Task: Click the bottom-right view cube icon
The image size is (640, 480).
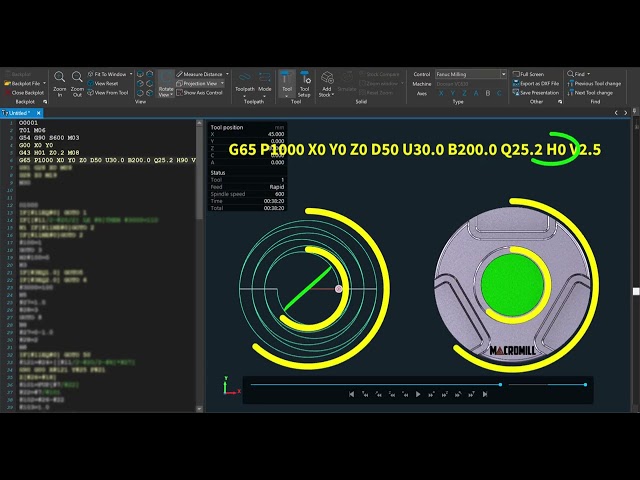Action: point(150,93)
